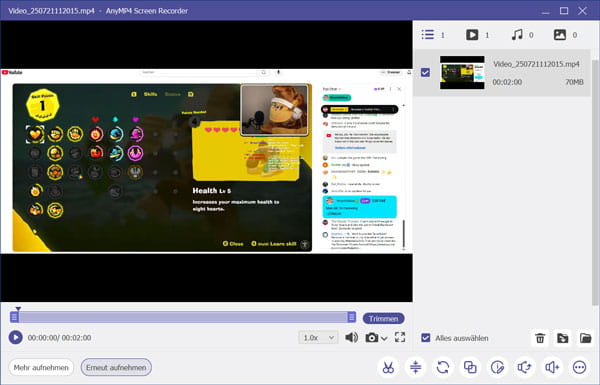Play the recorded video
This screenshot has width=600, height=385.
tap(15, 338)
